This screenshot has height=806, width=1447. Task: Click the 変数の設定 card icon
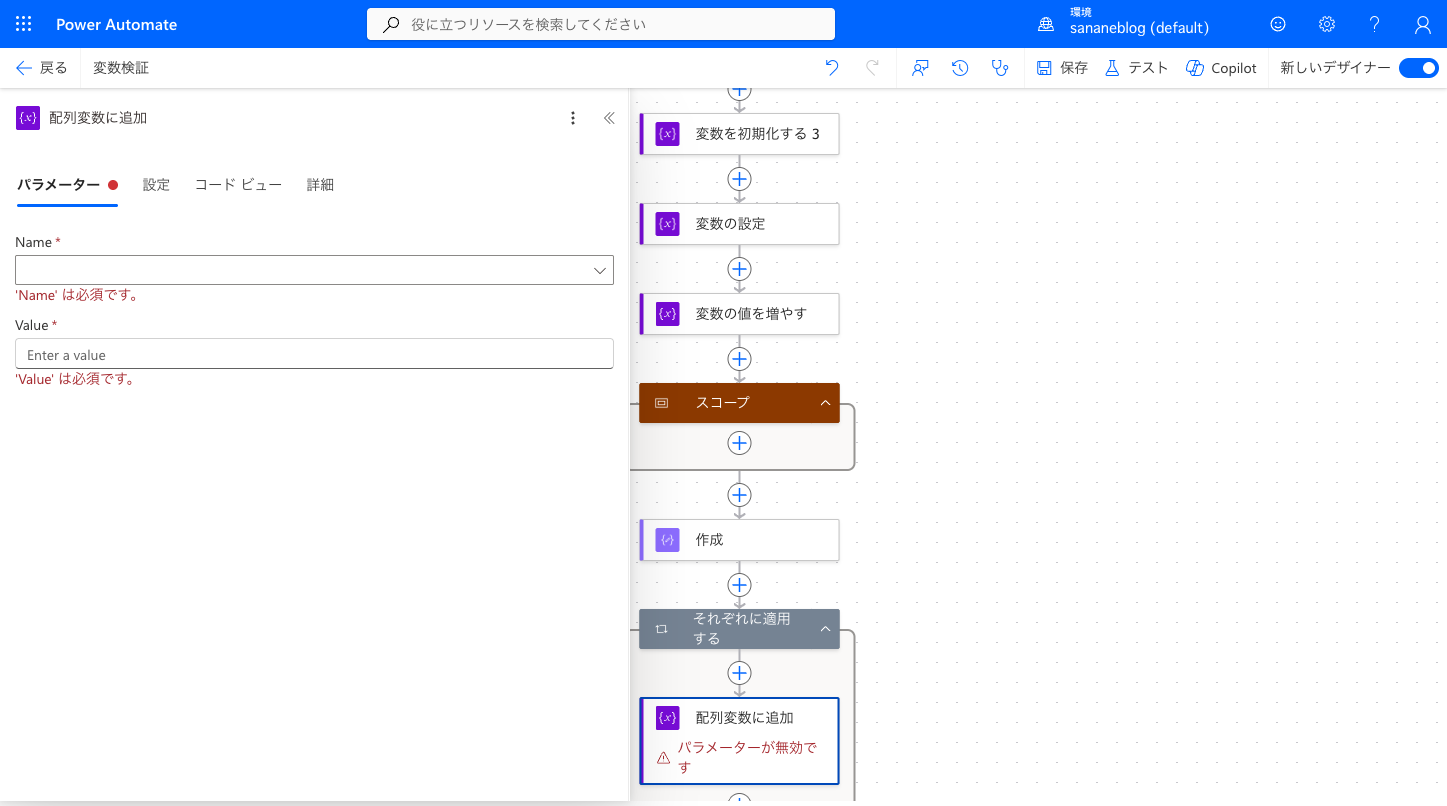point(667,224)
